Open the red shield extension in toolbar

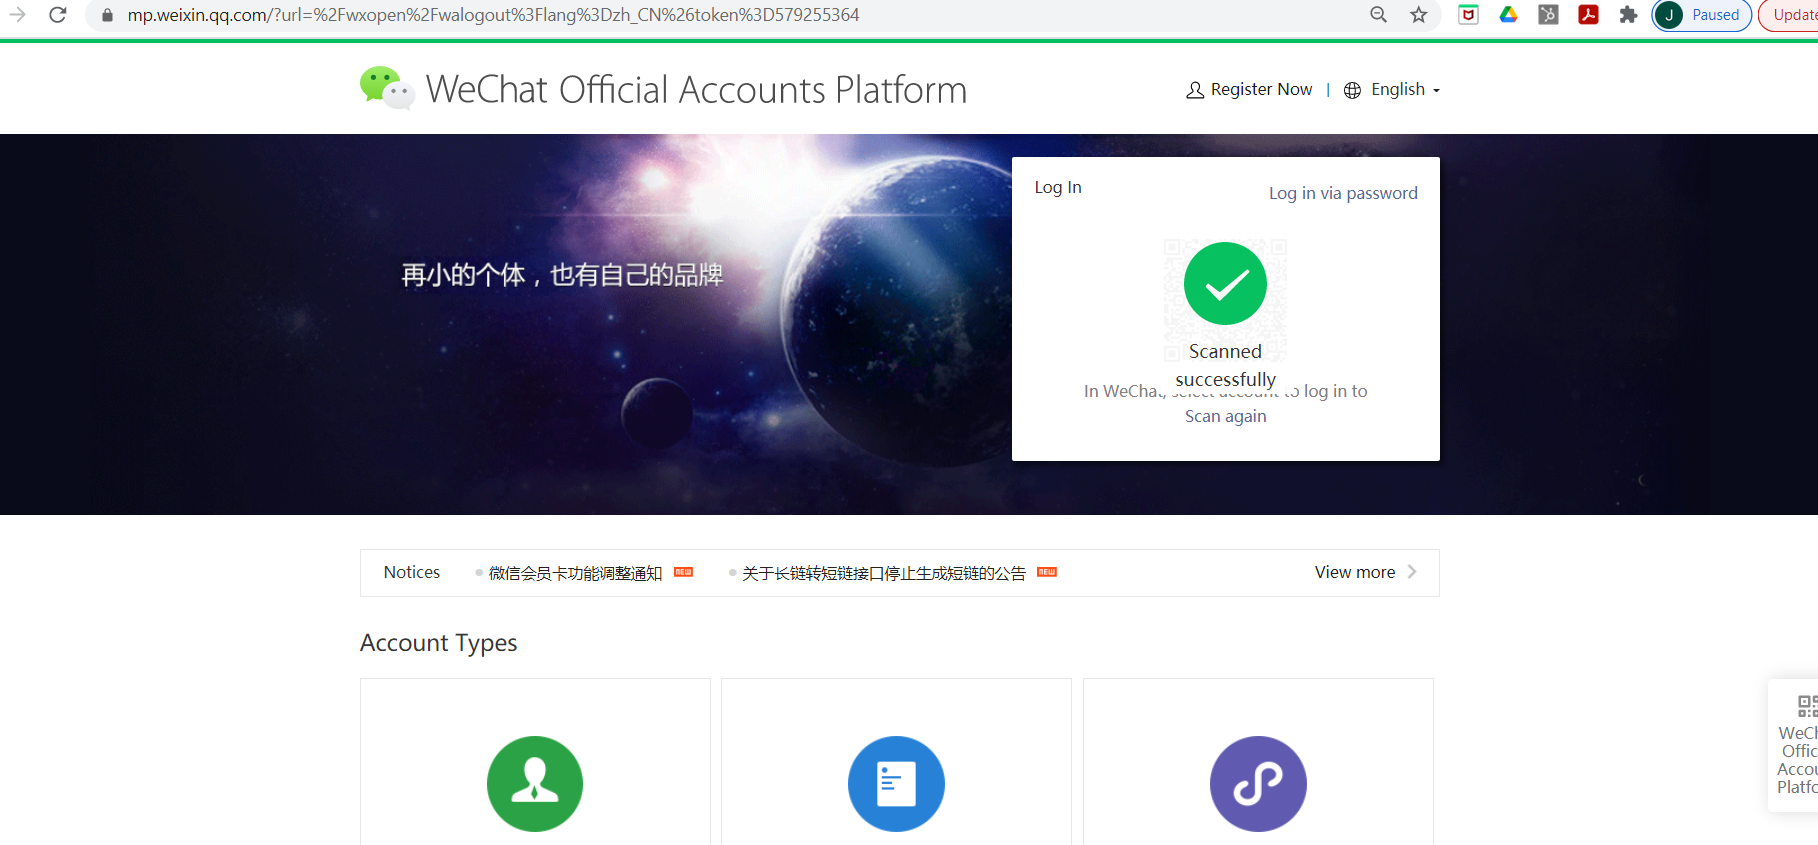pos(1468,15)
